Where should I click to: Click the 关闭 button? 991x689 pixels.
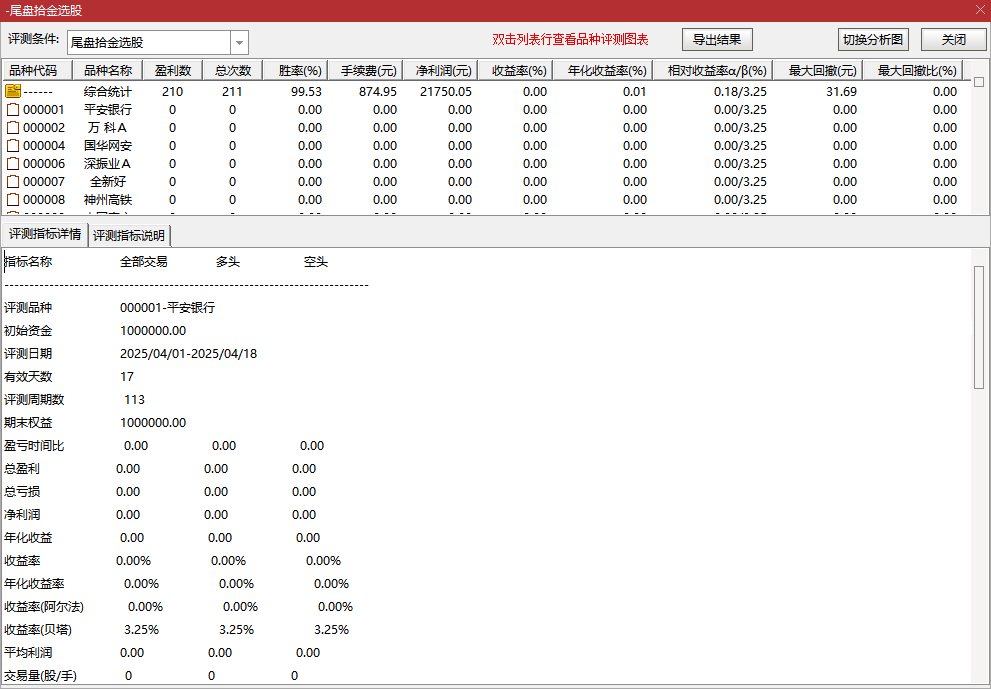(x=953, y=39)
